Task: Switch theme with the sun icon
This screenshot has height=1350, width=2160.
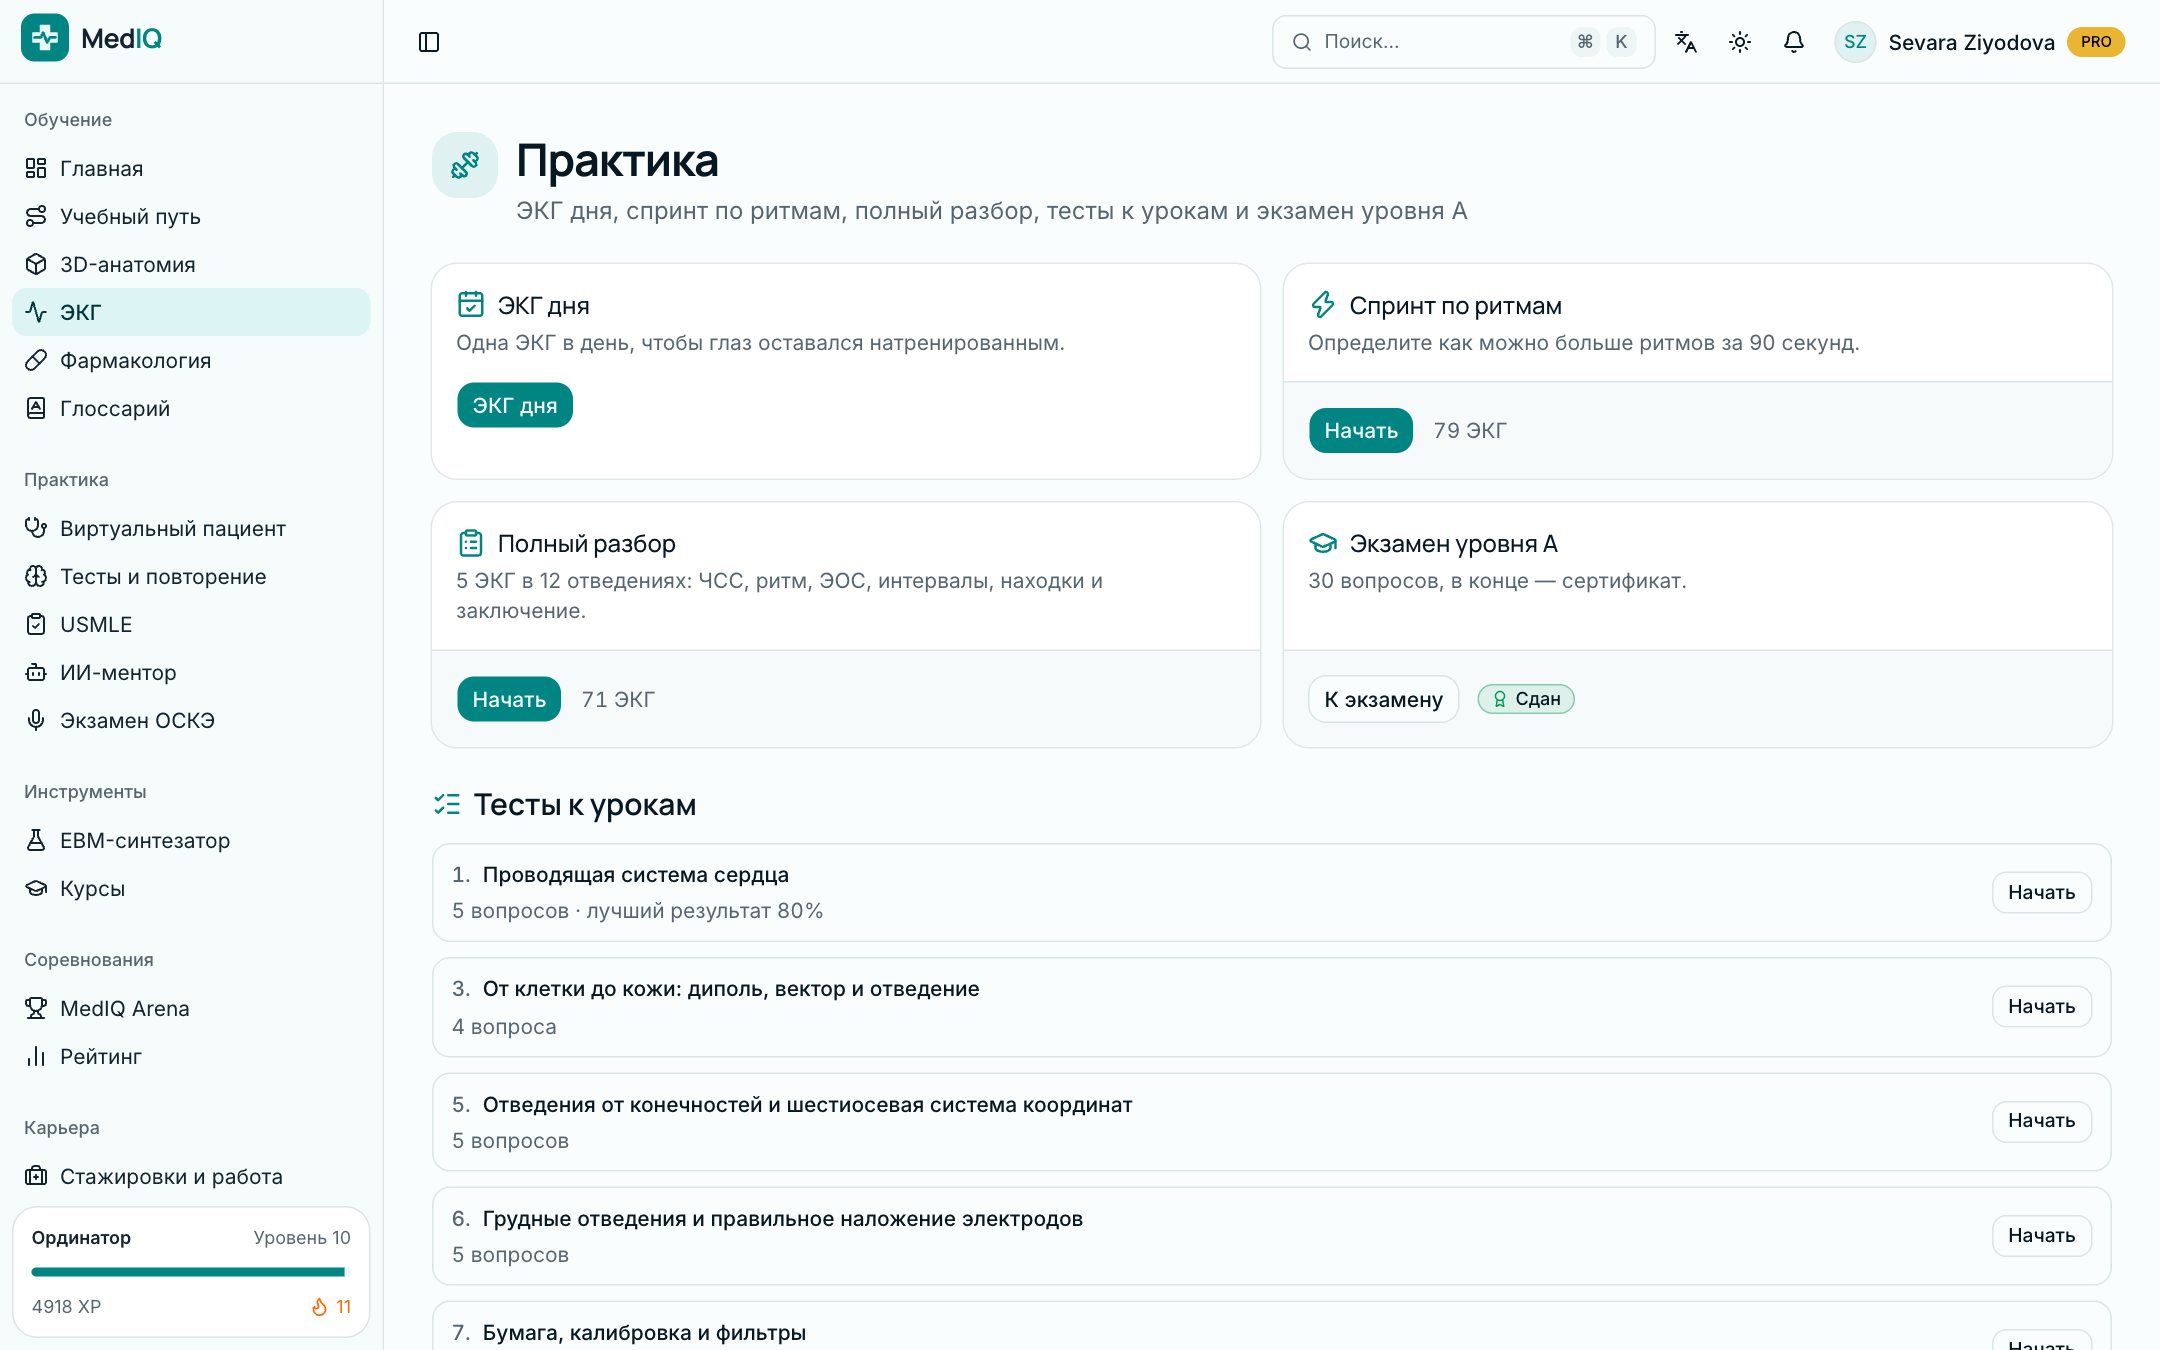Action: coord(1740,42)
